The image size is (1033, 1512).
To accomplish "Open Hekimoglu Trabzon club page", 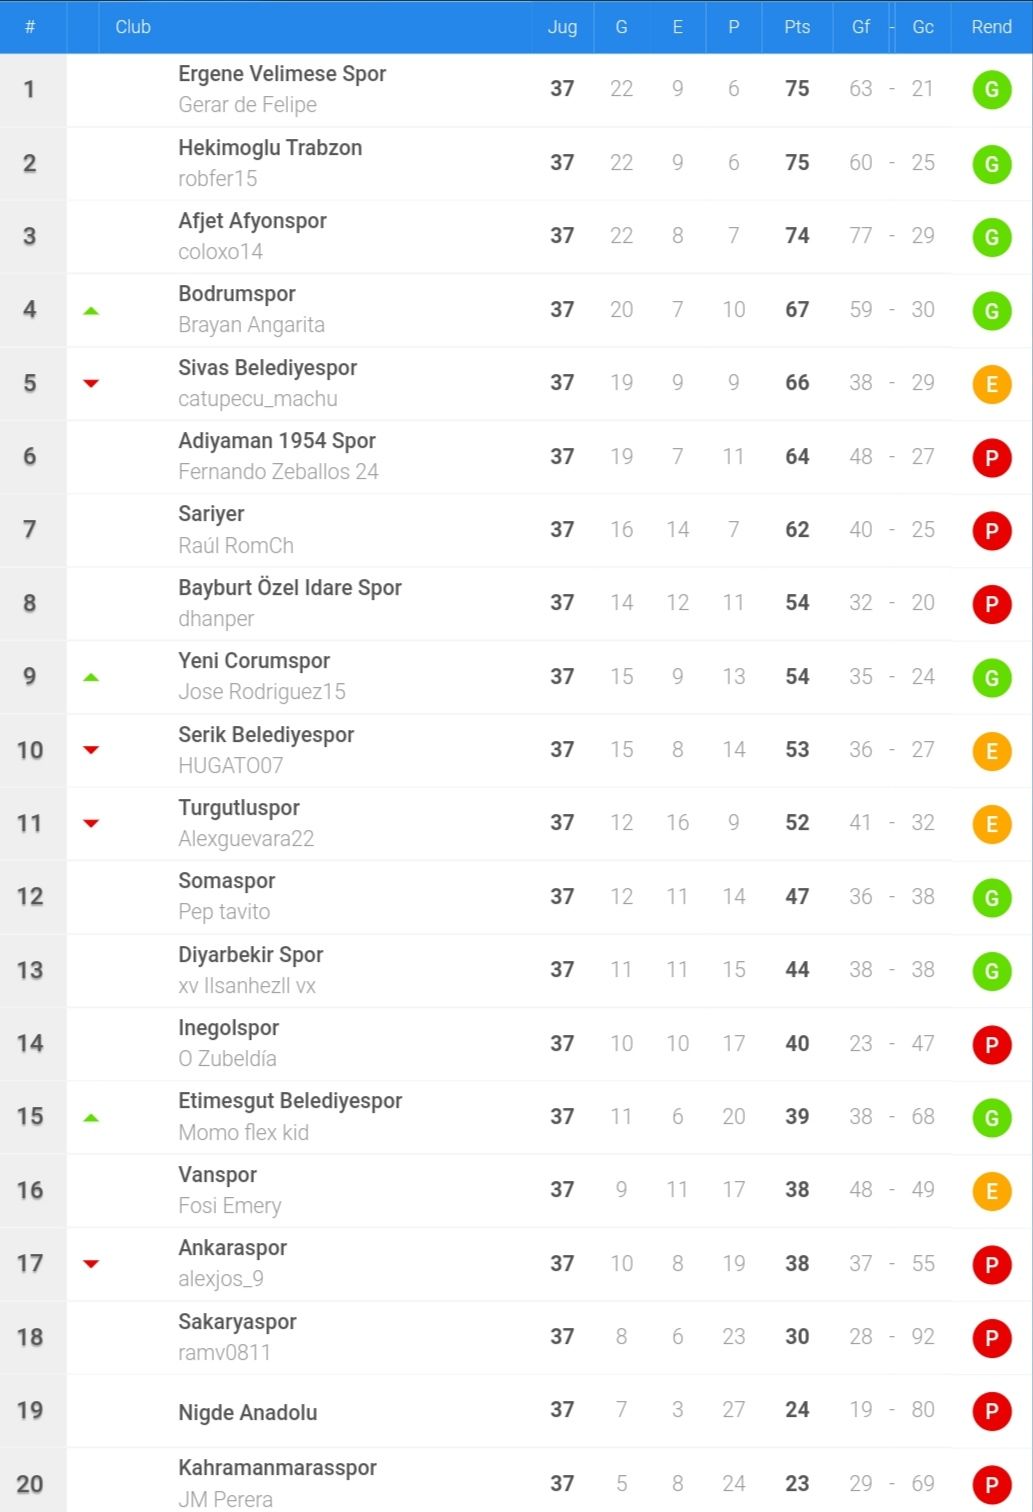I will point(270,148).
